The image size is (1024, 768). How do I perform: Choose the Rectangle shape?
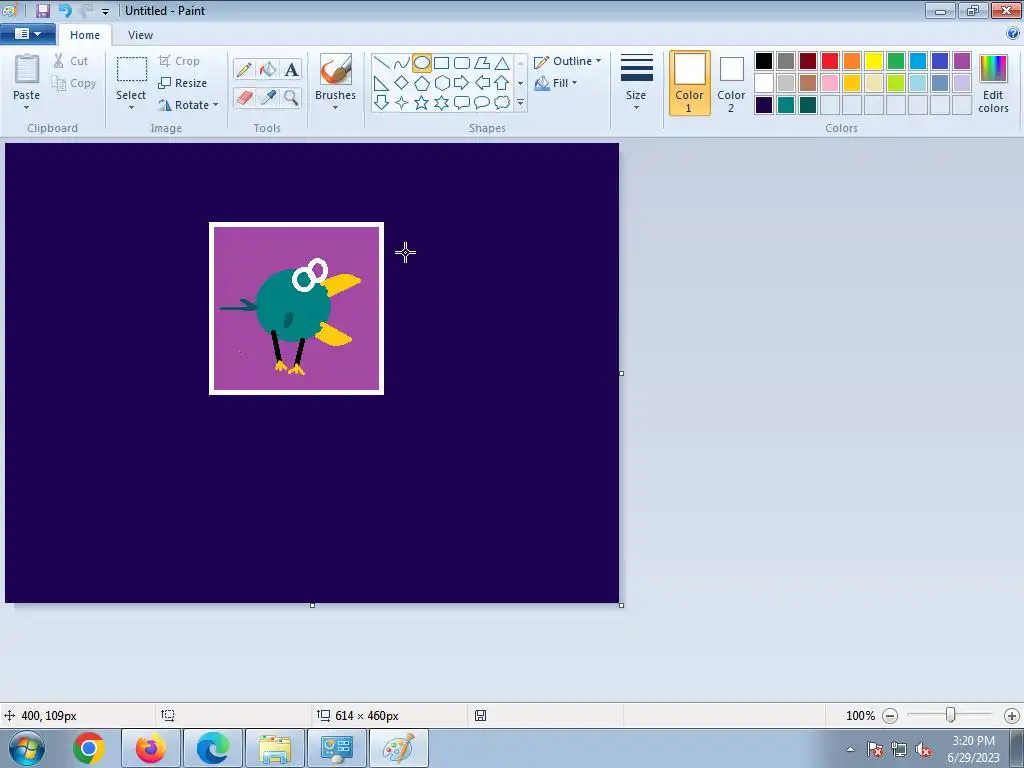click(x=441, y=63)
